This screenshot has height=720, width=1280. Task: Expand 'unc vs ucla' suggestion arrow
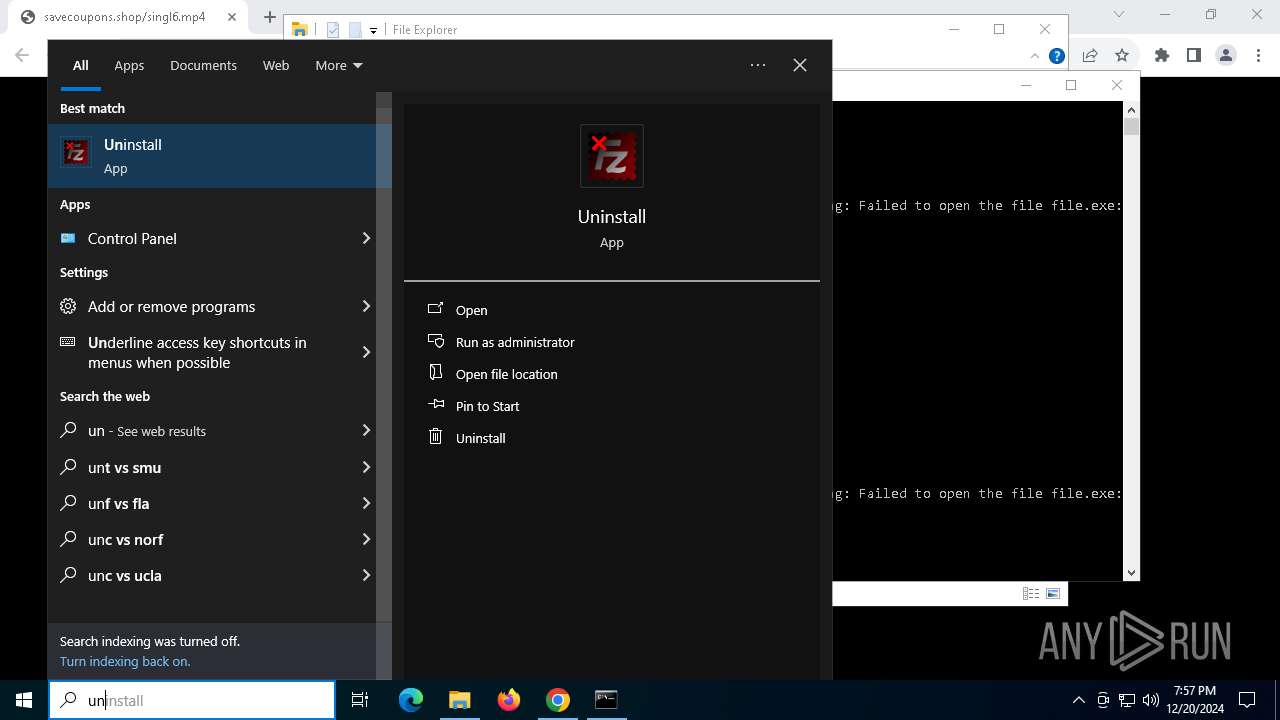click(x=366, y=575)
